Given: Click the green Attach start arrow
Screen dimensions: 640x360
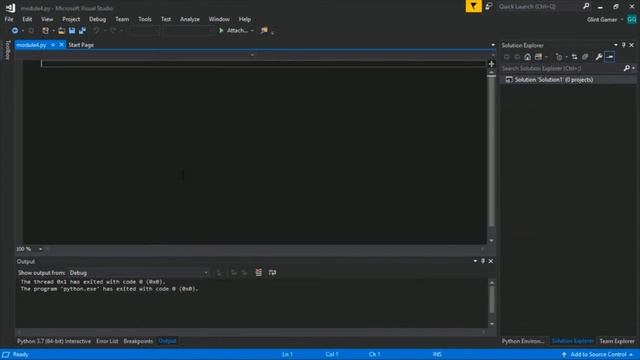Looking at the screenshot, I should click(x=221, y=31).
